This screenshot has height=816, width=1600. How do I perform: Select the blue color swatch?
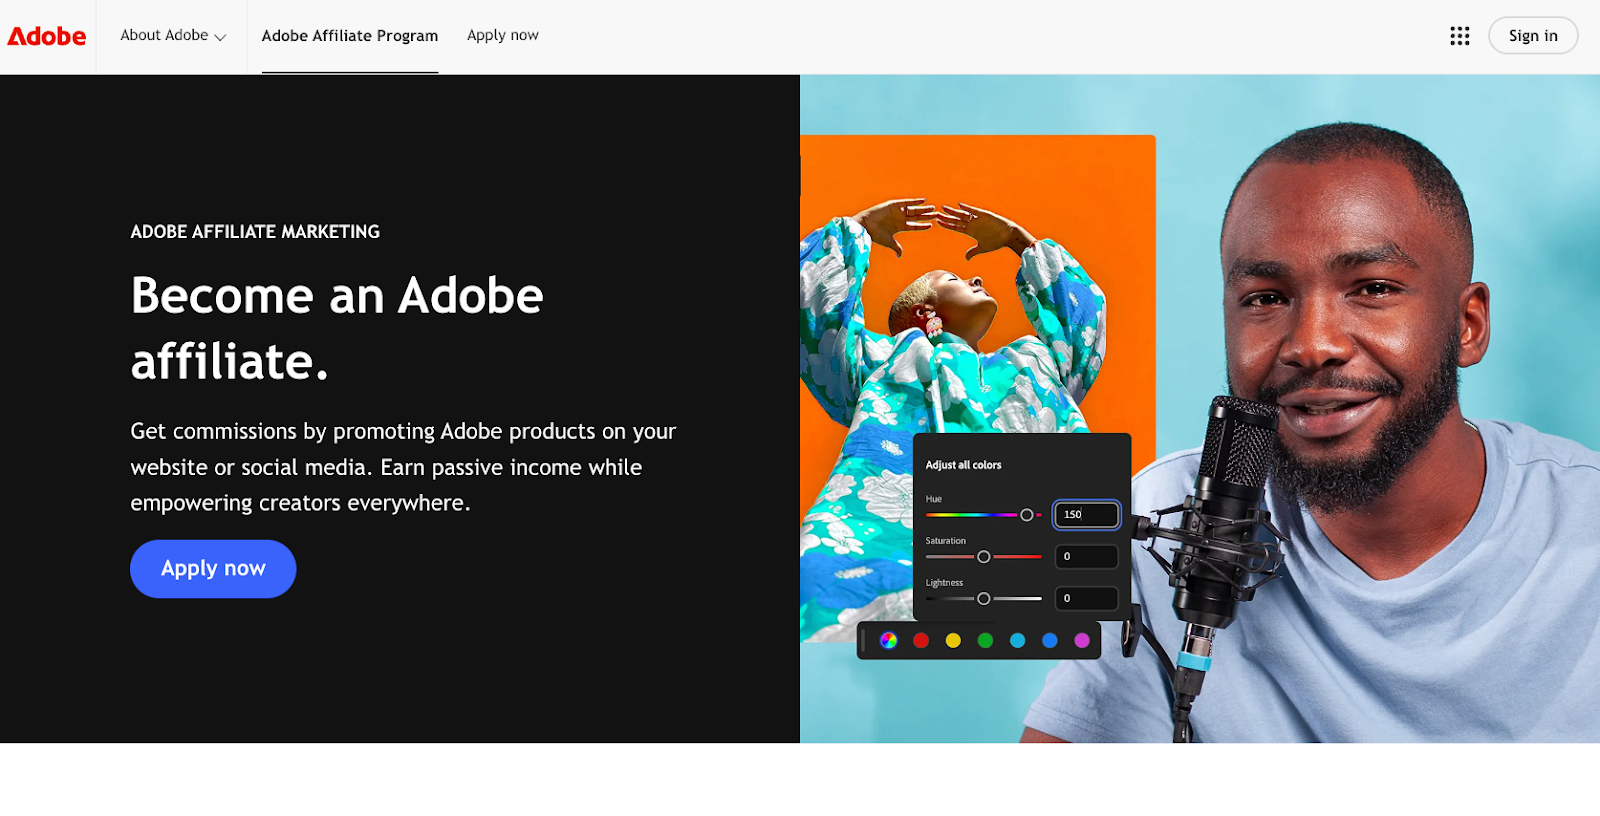pos(1049,640)
